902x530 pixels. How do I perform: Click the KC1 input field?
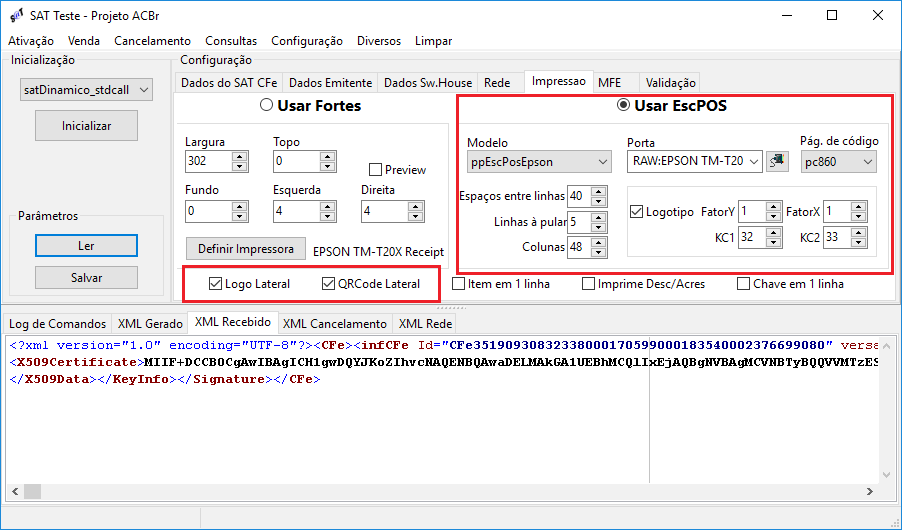click(752, 237)
